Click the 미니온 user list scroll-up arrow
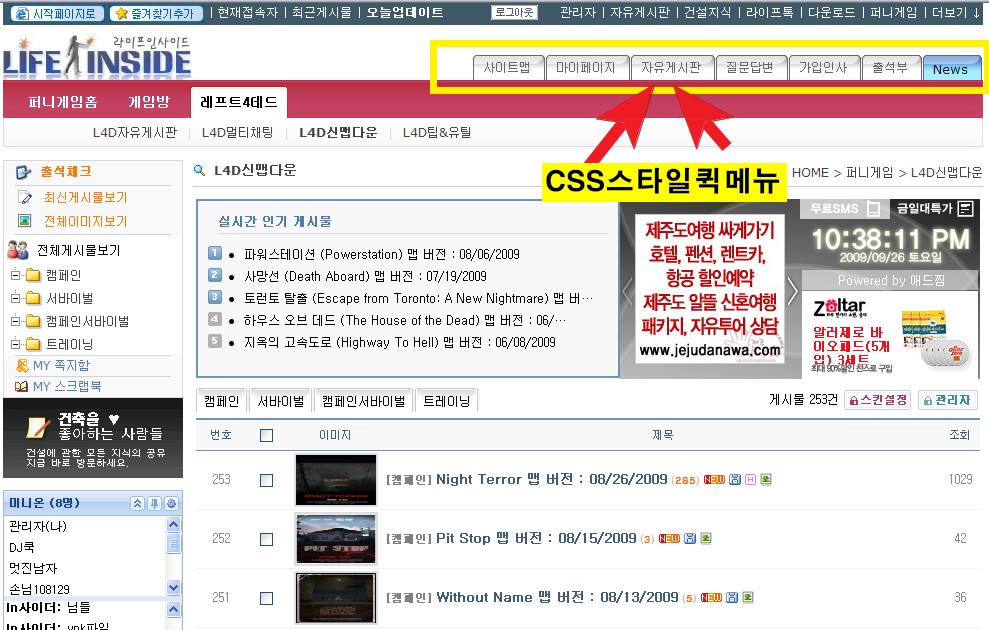Screen dimensions: 989x630 click(173, 525)
